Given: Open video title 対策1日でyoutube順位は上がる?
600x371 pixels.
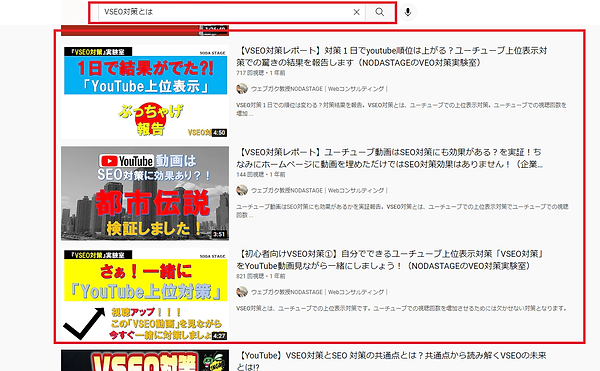Looking at the screenshot, I should click(x=391, y=56).
